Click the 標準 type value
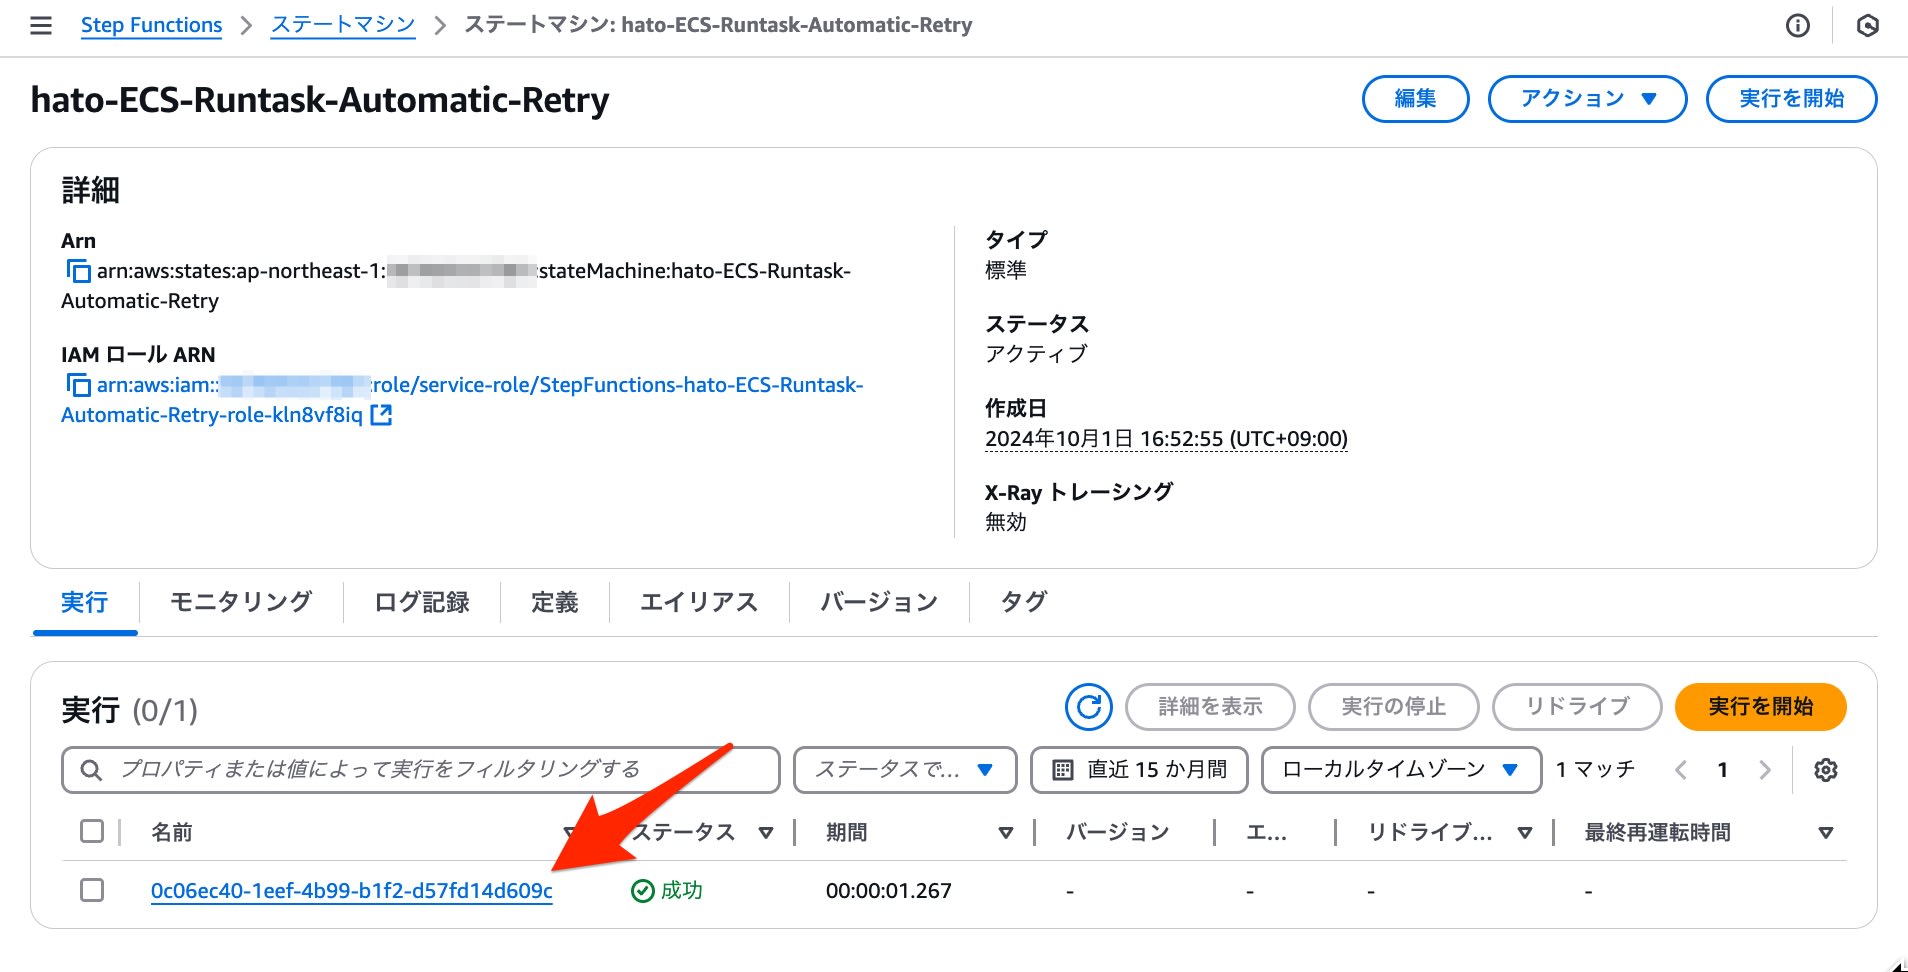 click(1006, 270)
